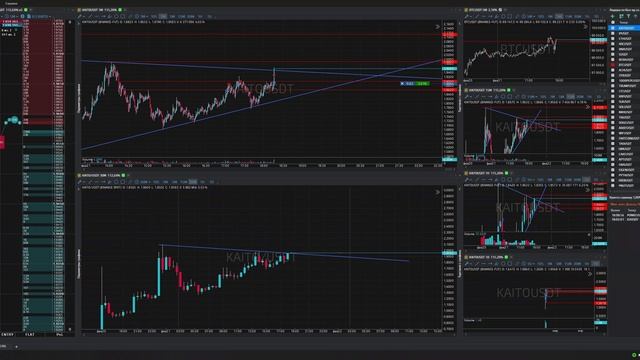Image resolution: width=640 pixels, height=360 pixels.
Task: Select the pencil drawing tool in the top-left KAITOUSDT chart
Action: (80, 17)
